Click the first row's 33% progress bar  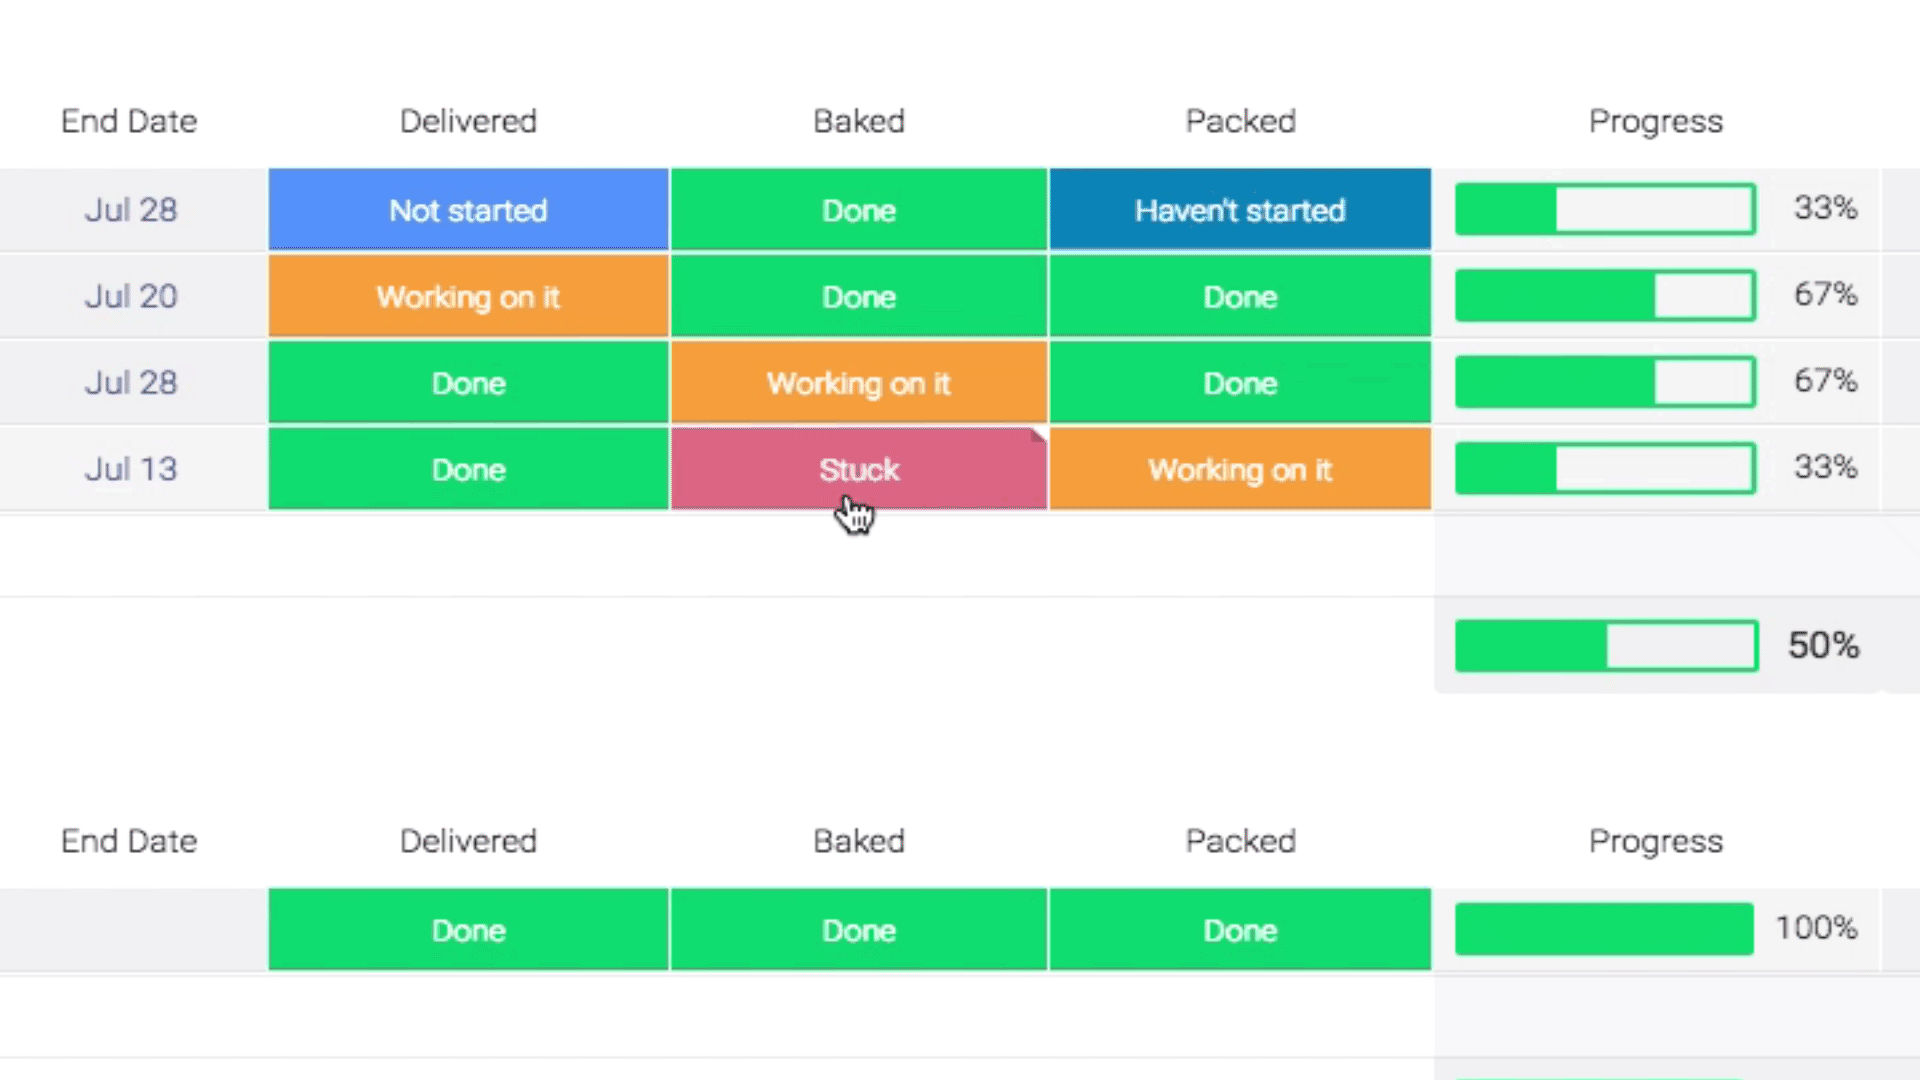point(1605,209)
